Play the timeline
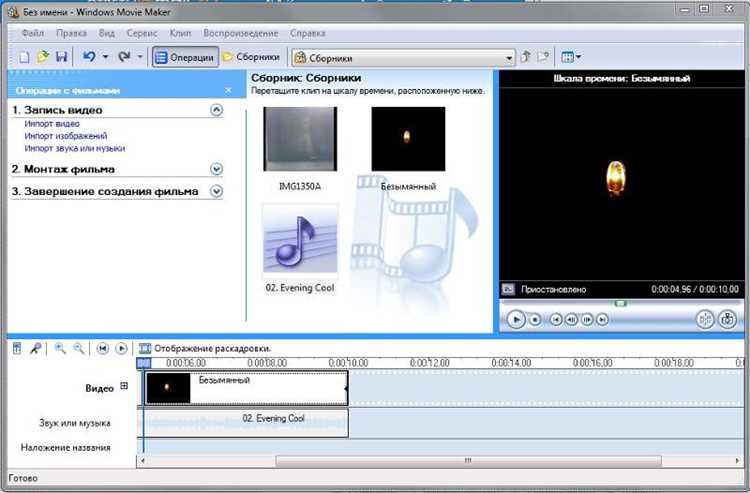 tap(121, 349)
